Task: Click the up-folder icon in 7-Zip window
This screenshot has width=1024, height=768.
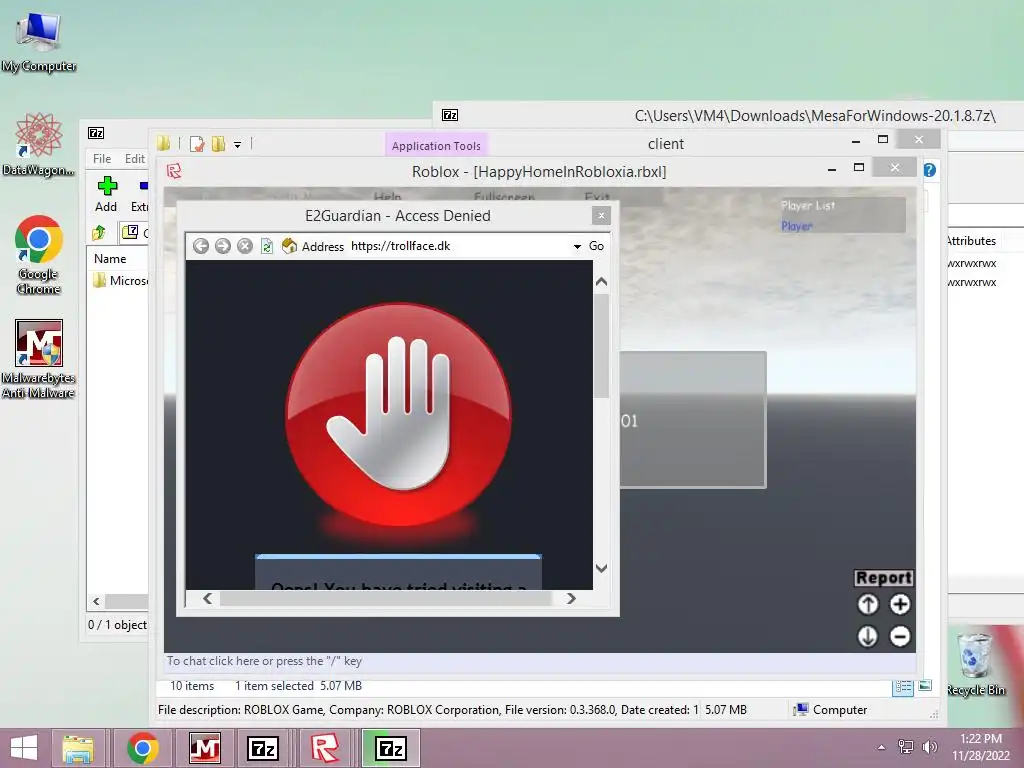Action: click(x=99, y=232)
